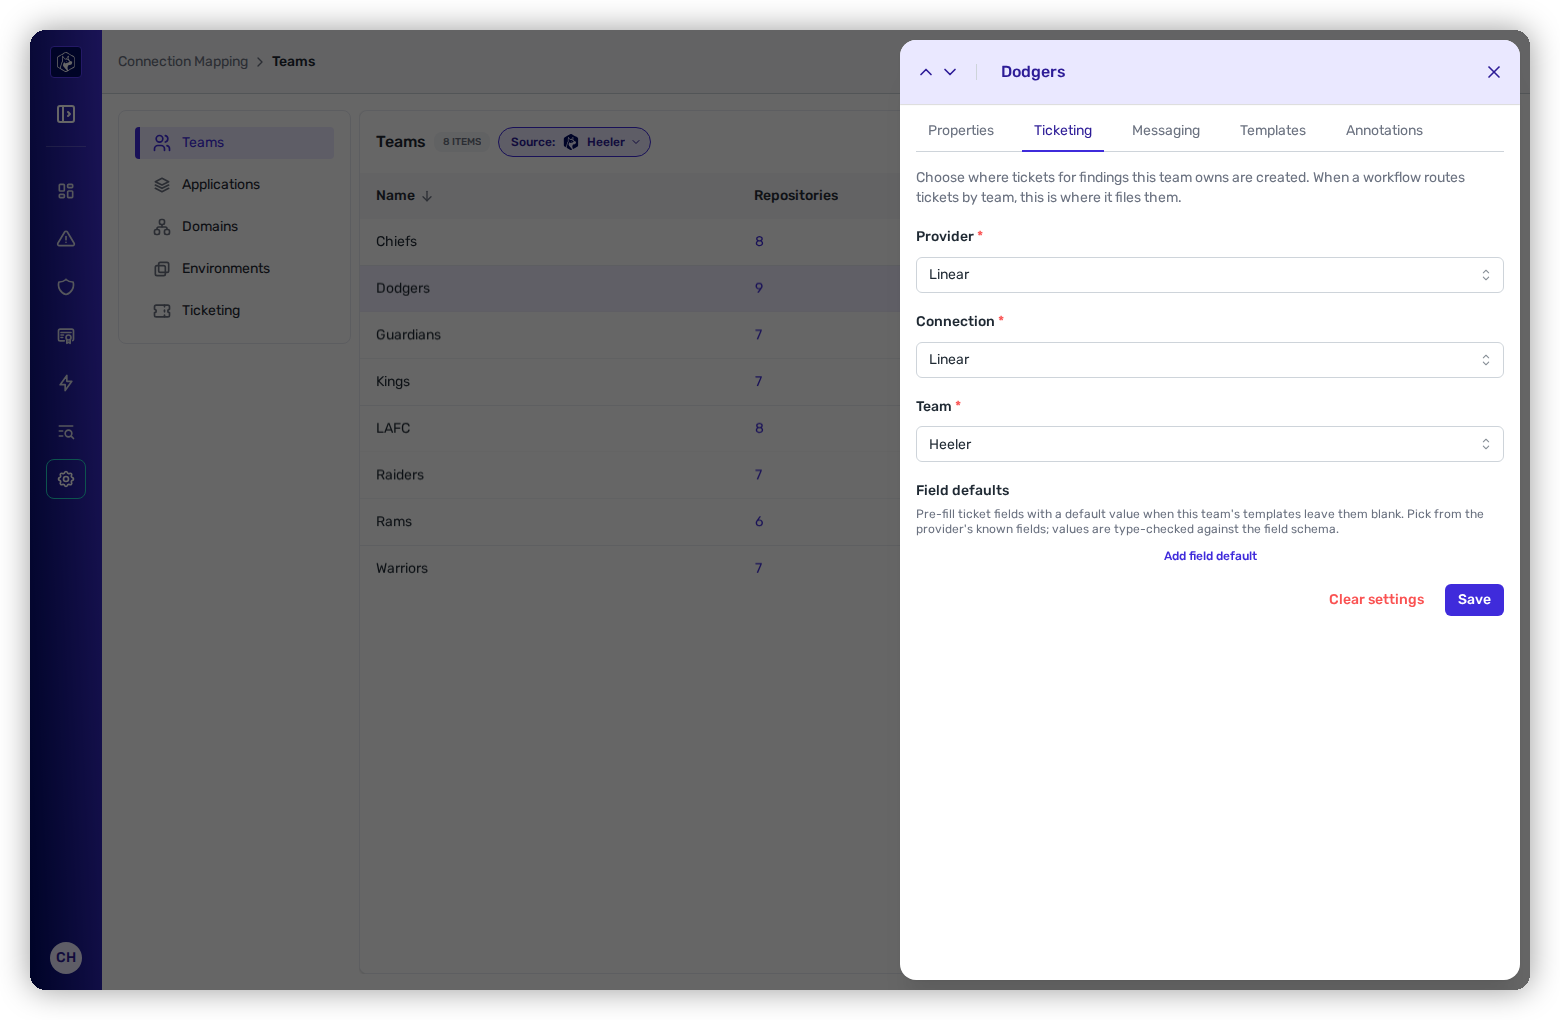Sort the table by Name column

coord(404,196)
